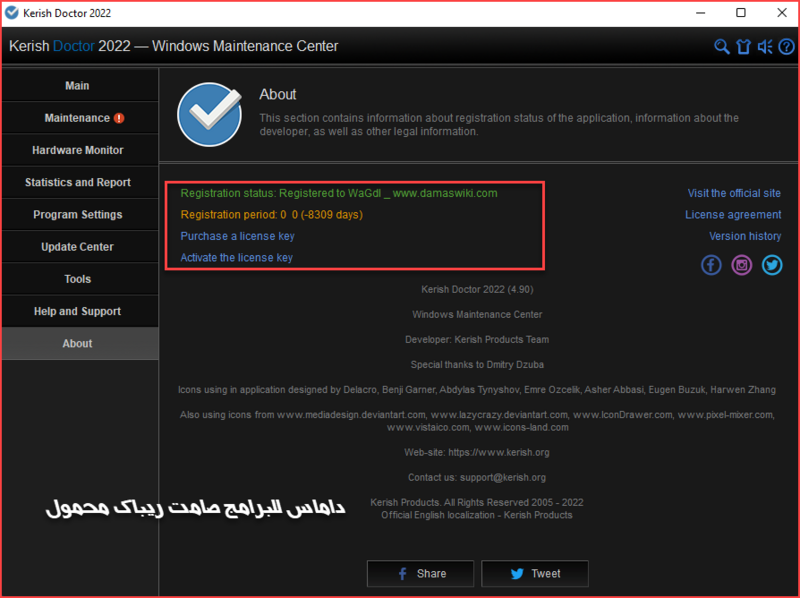
Task: Open Program Settings
Action: coord(80,214)
